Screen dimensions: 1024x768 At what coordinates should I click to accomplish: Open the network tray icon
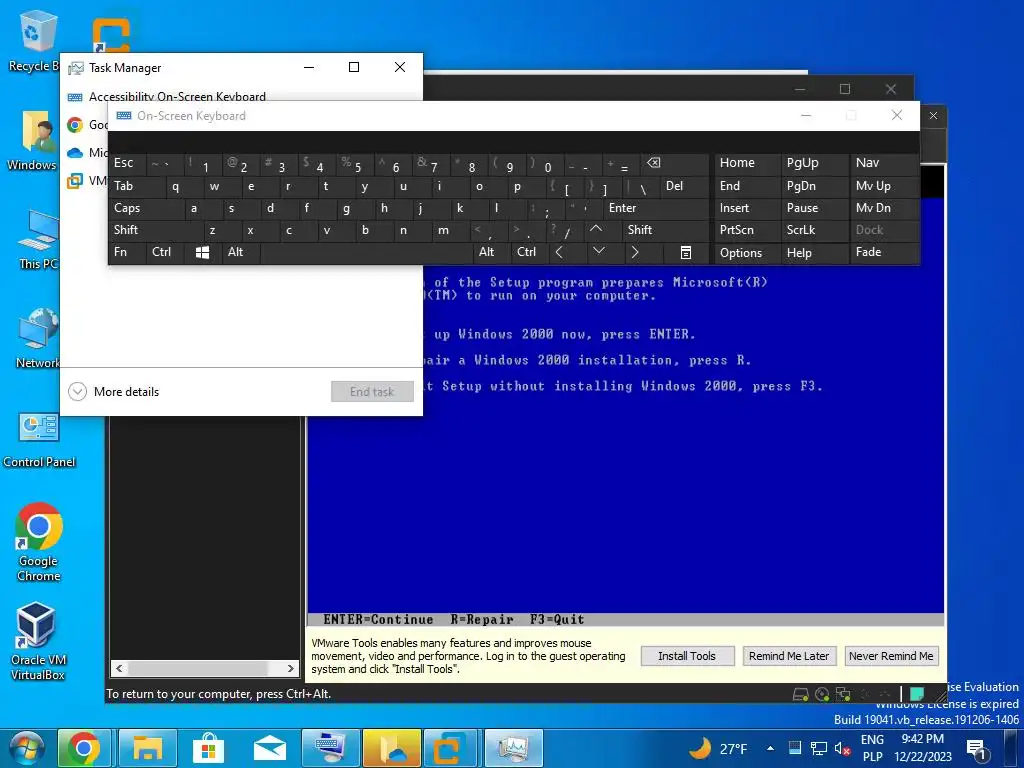[818, 748]
